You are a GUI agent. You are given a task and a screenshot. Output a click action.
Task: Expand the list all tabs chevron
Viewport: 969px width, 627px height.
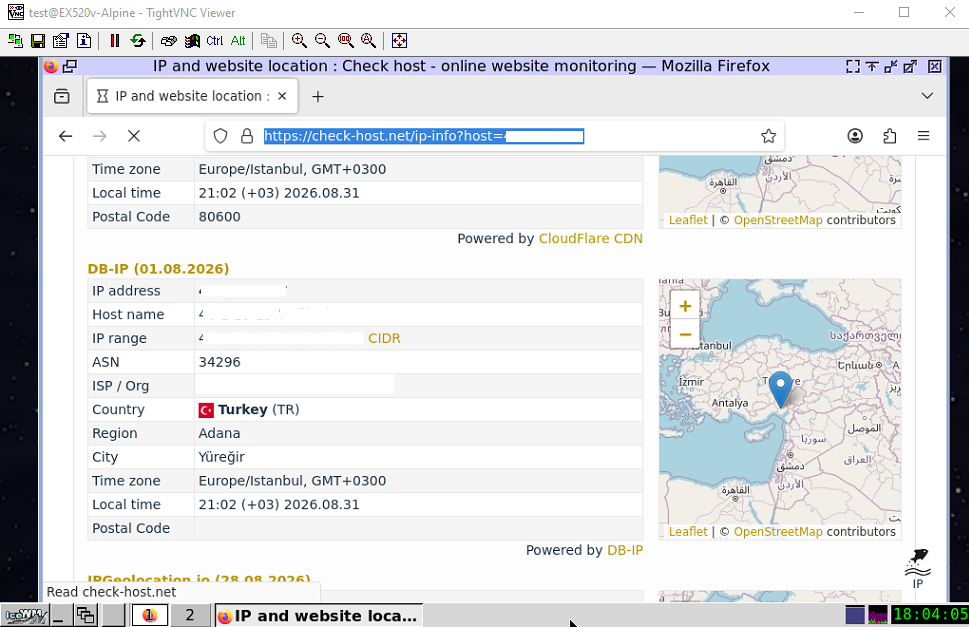coord(927,96)
